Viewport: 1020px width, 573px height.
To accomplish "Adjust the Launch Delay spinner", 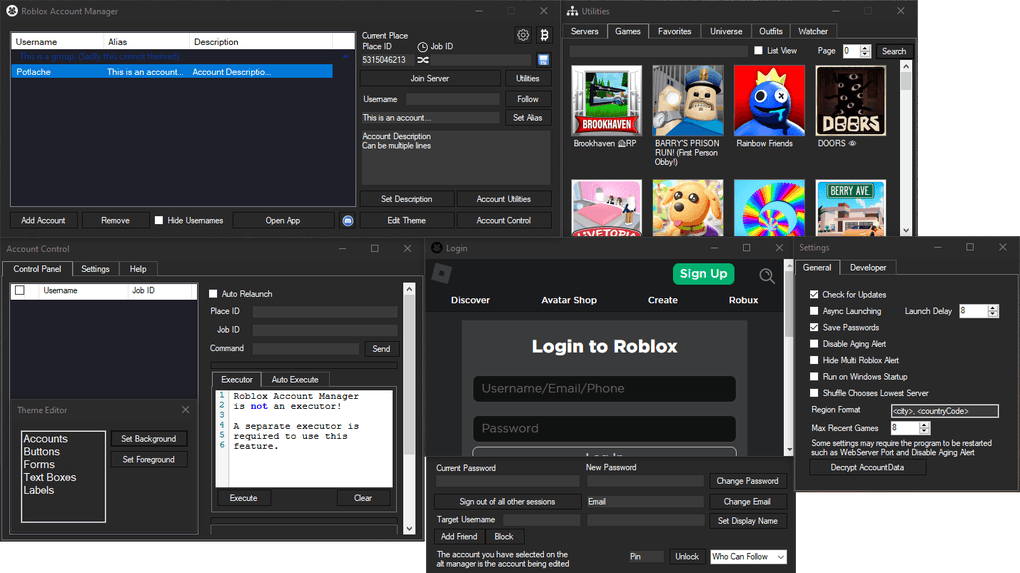I will 993,312.
